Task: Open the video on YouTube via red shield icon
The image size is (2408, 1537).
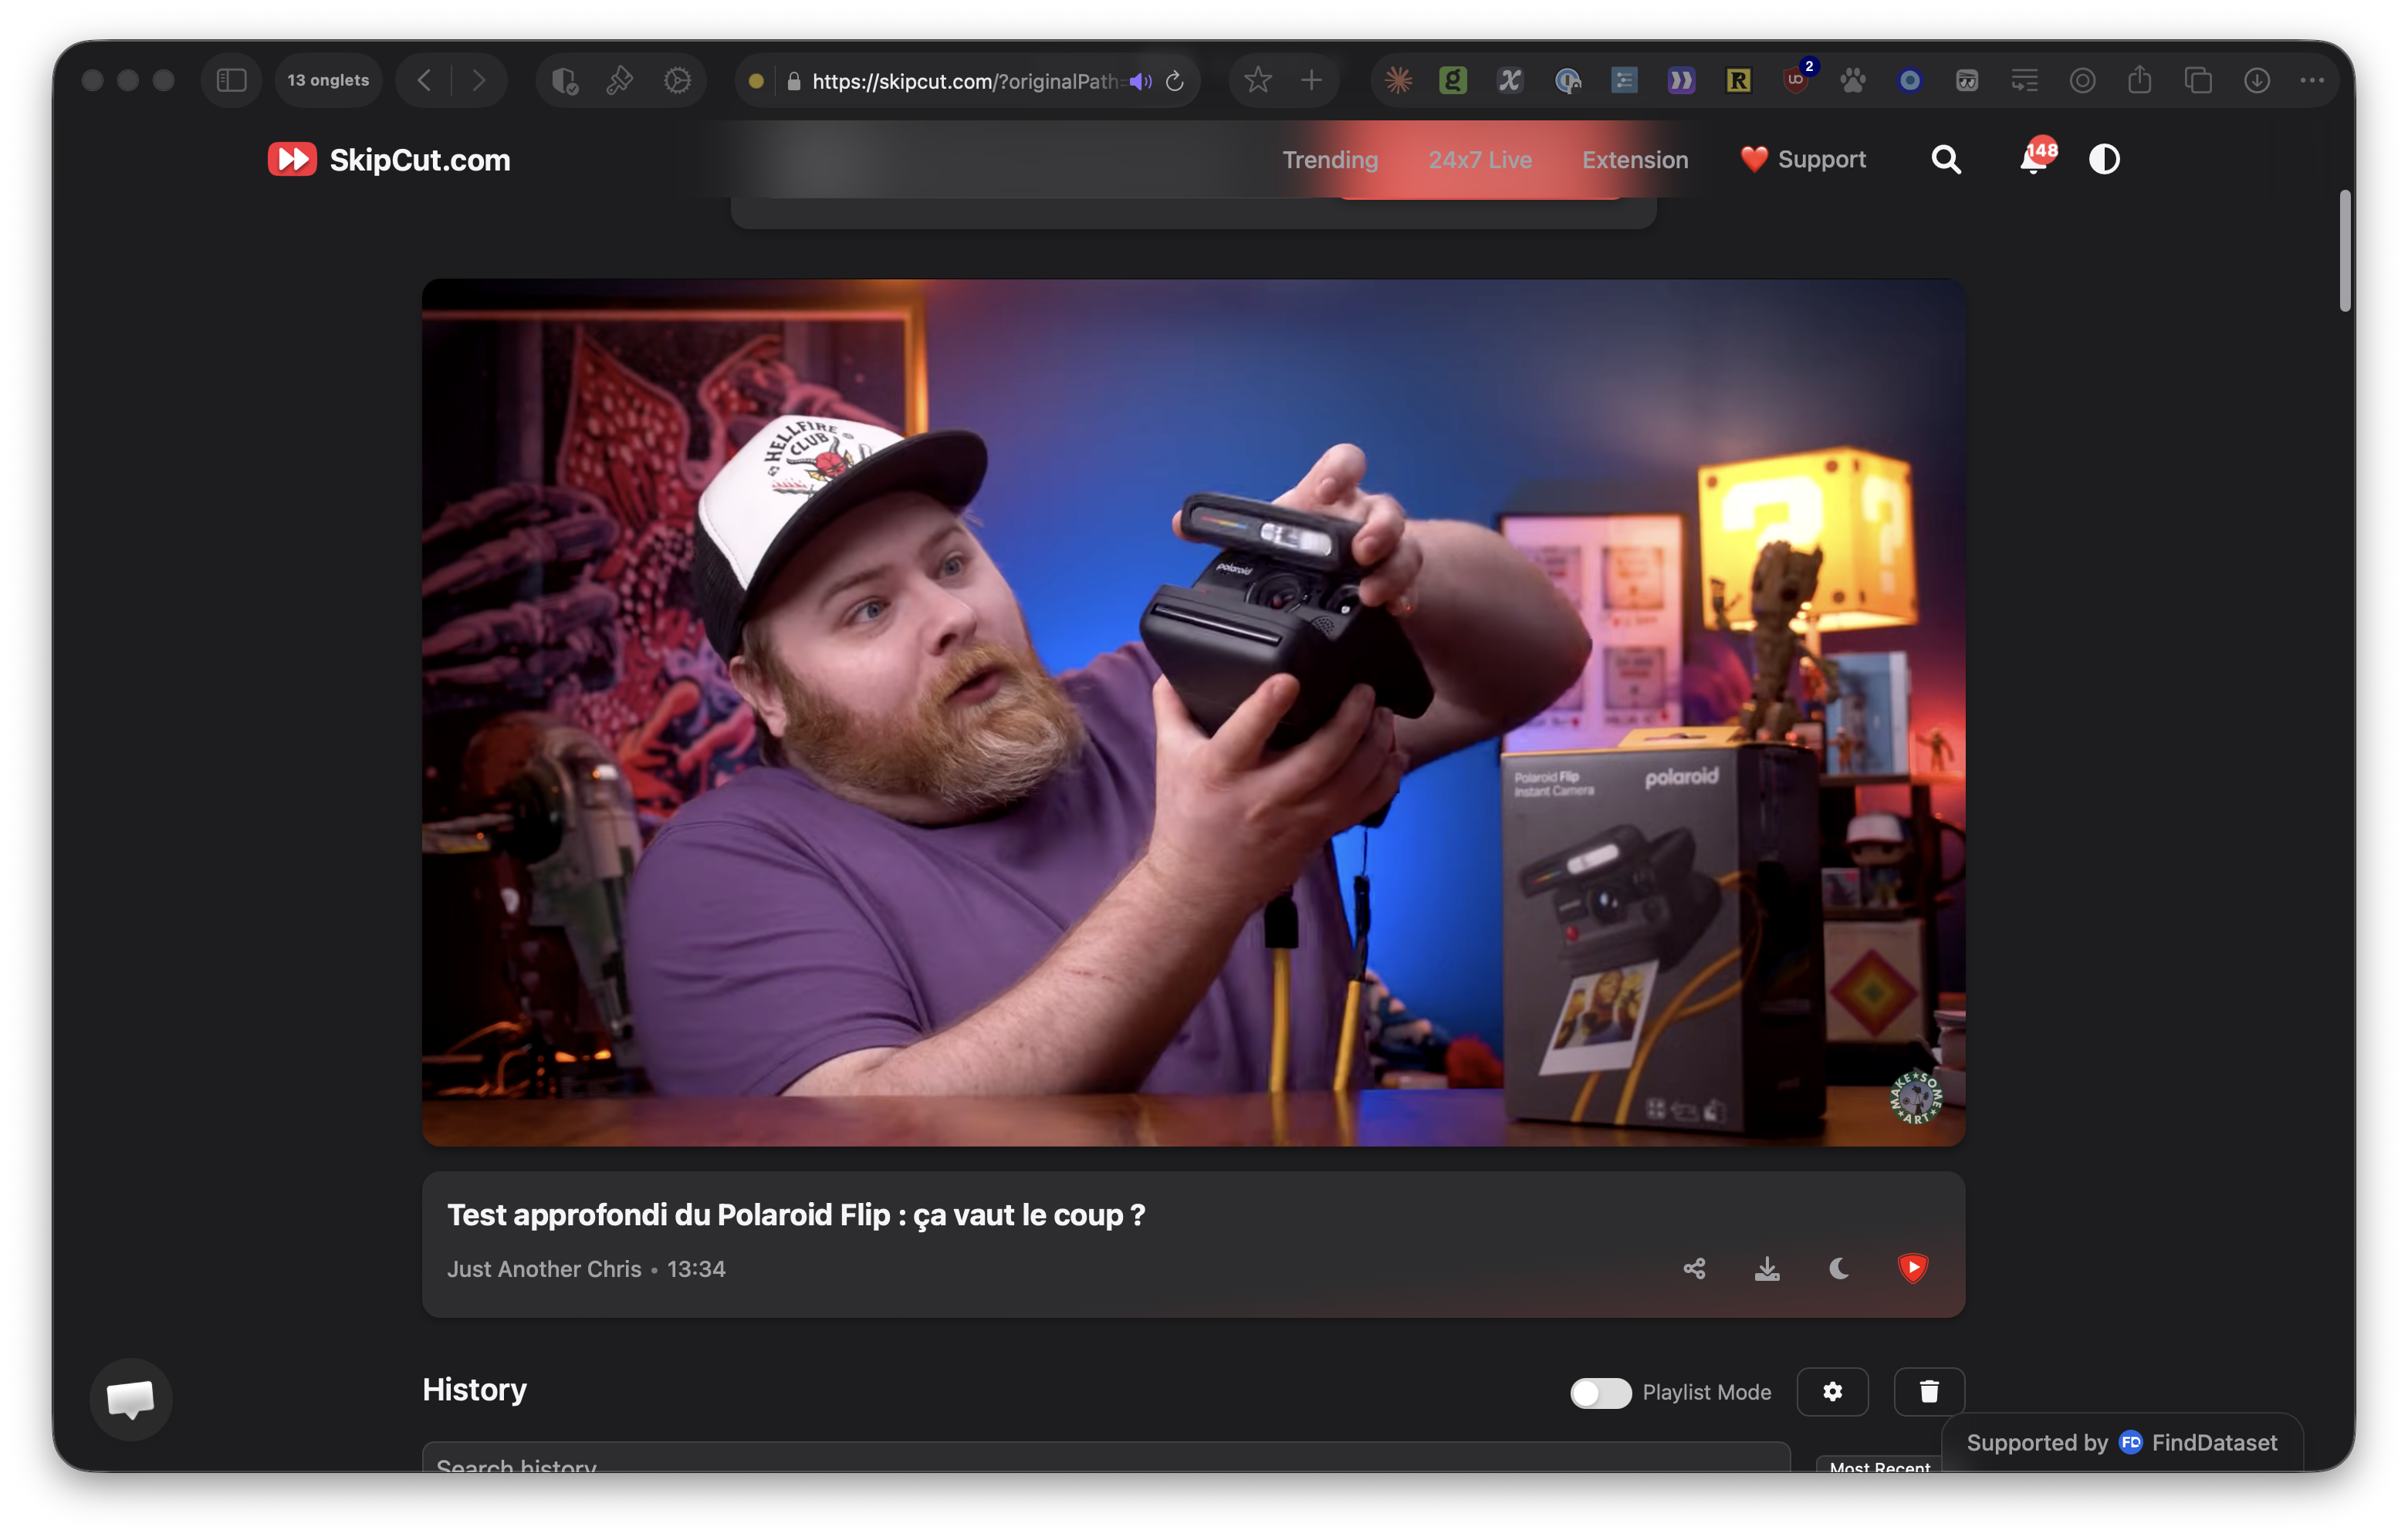Action: (1913, 1269)
